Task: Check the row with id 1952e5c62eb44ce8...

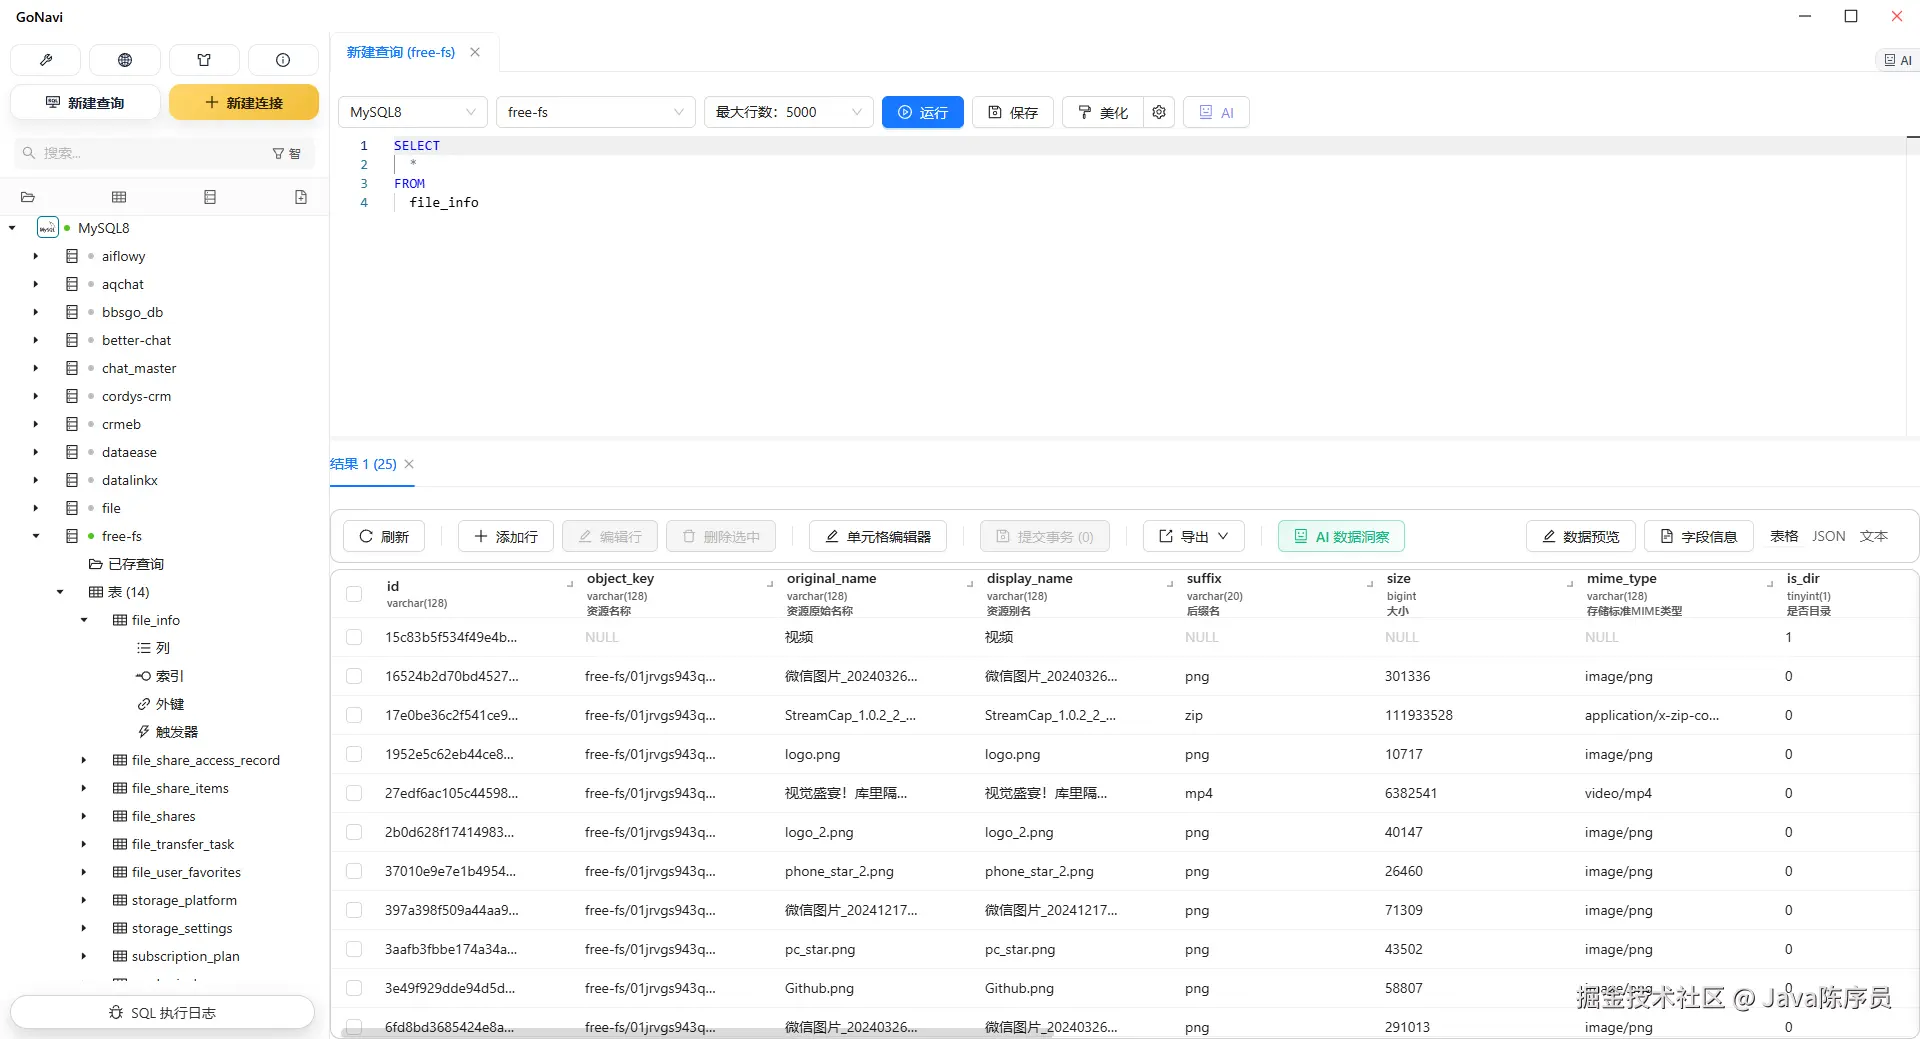Action: click(x=354, y=754)
